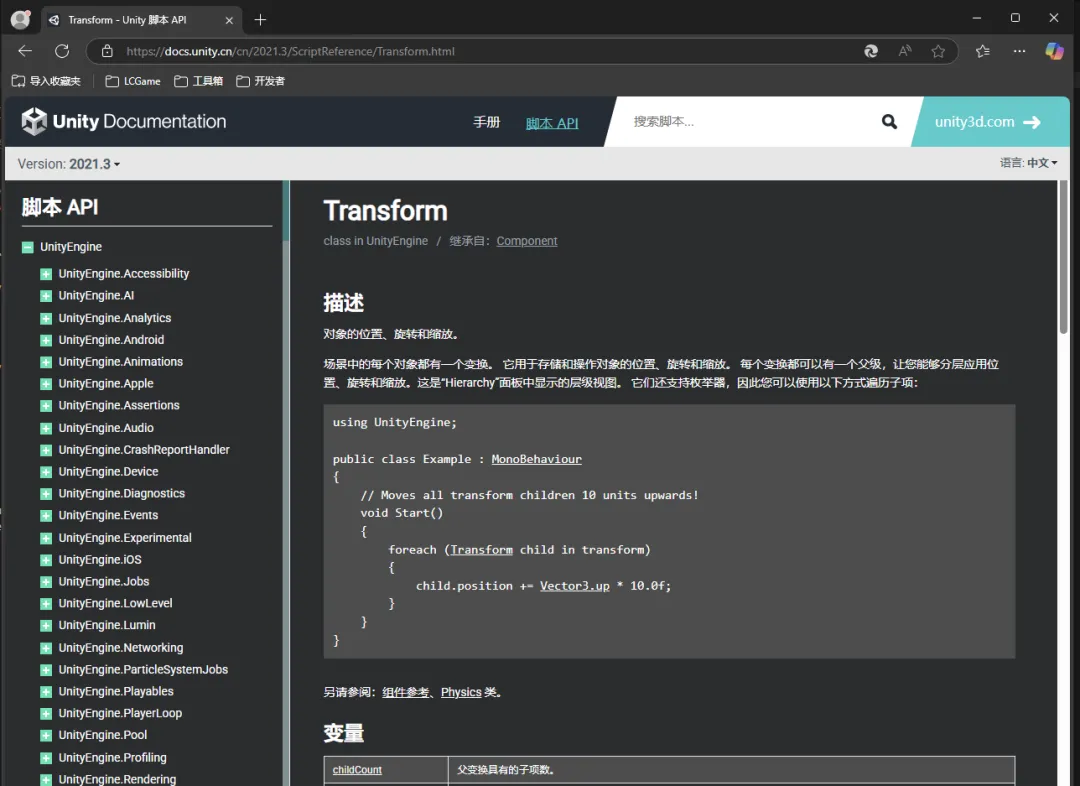Open browser settings and more menu
Screen dimensions: 1080x786
(1019, 51)
